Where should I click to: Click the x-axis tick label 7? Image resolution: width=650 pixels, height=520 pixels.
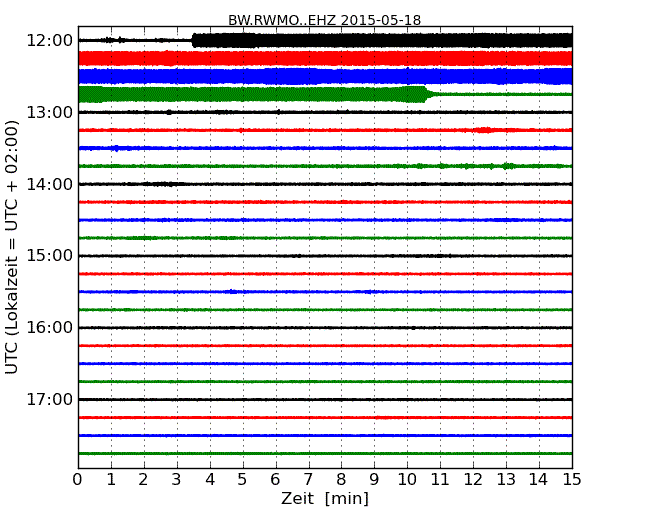[308, 480]
